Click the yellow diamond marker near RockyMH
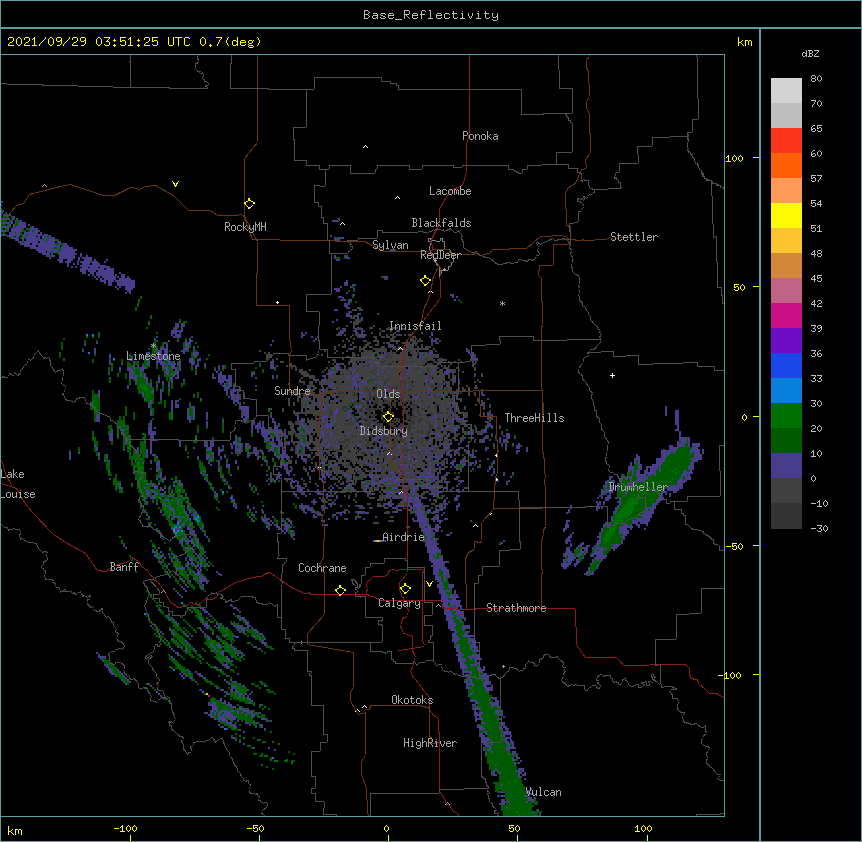Viewport: 862px width, 842px height. 249,204
